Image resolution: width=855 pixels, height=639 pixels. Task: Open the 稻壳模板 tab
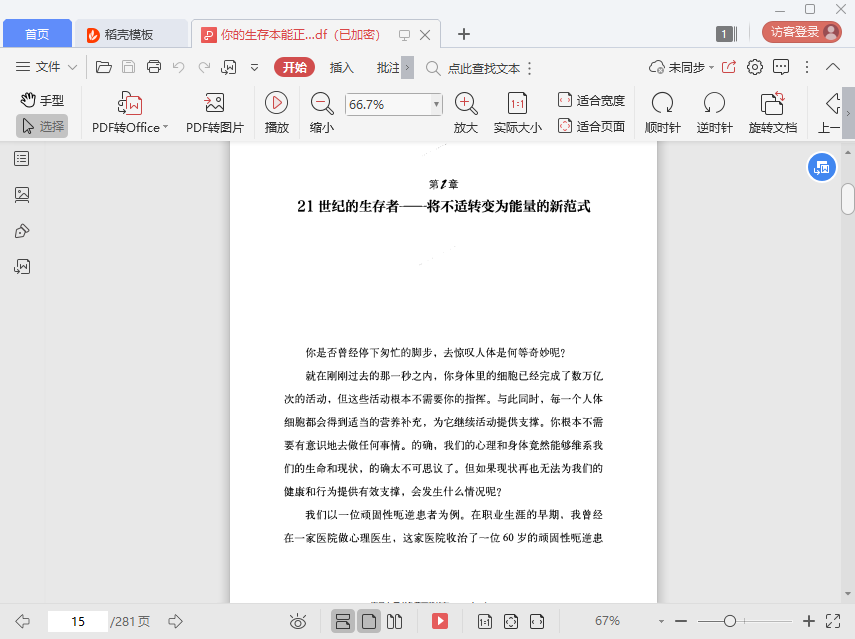point(130,34)
